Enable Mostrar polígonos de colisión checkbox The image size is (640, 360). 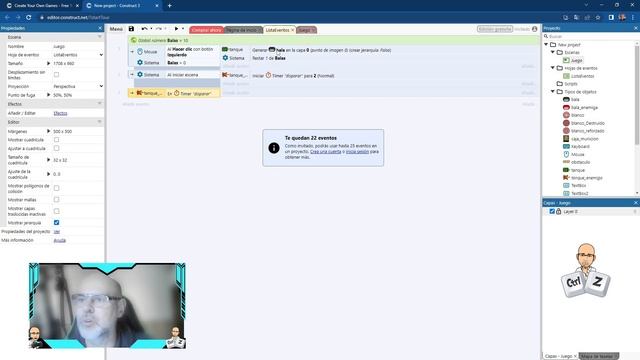(56, 188)
